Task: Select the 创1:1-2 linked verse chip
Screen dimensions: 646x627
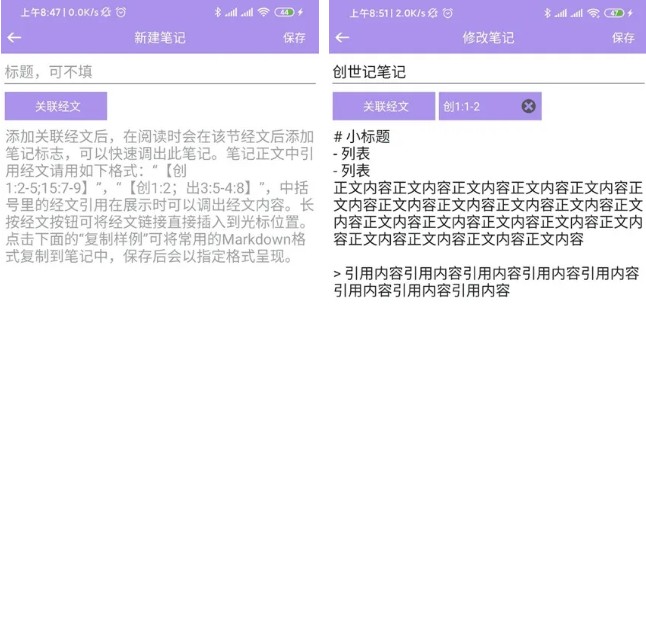Action: click(476, 106)
